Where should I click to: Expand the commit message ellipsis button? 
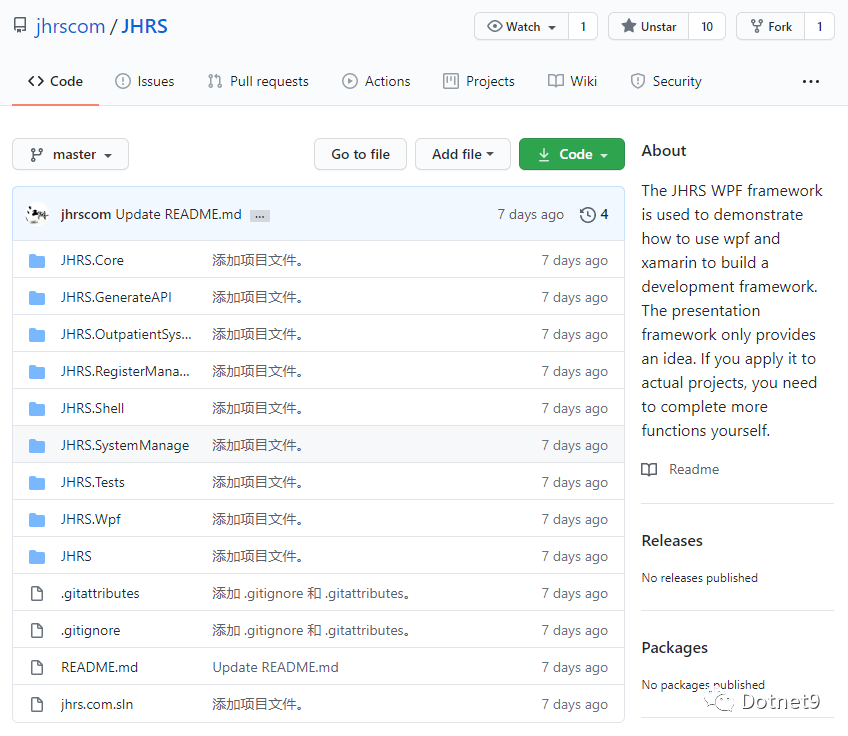coord(260,216)
